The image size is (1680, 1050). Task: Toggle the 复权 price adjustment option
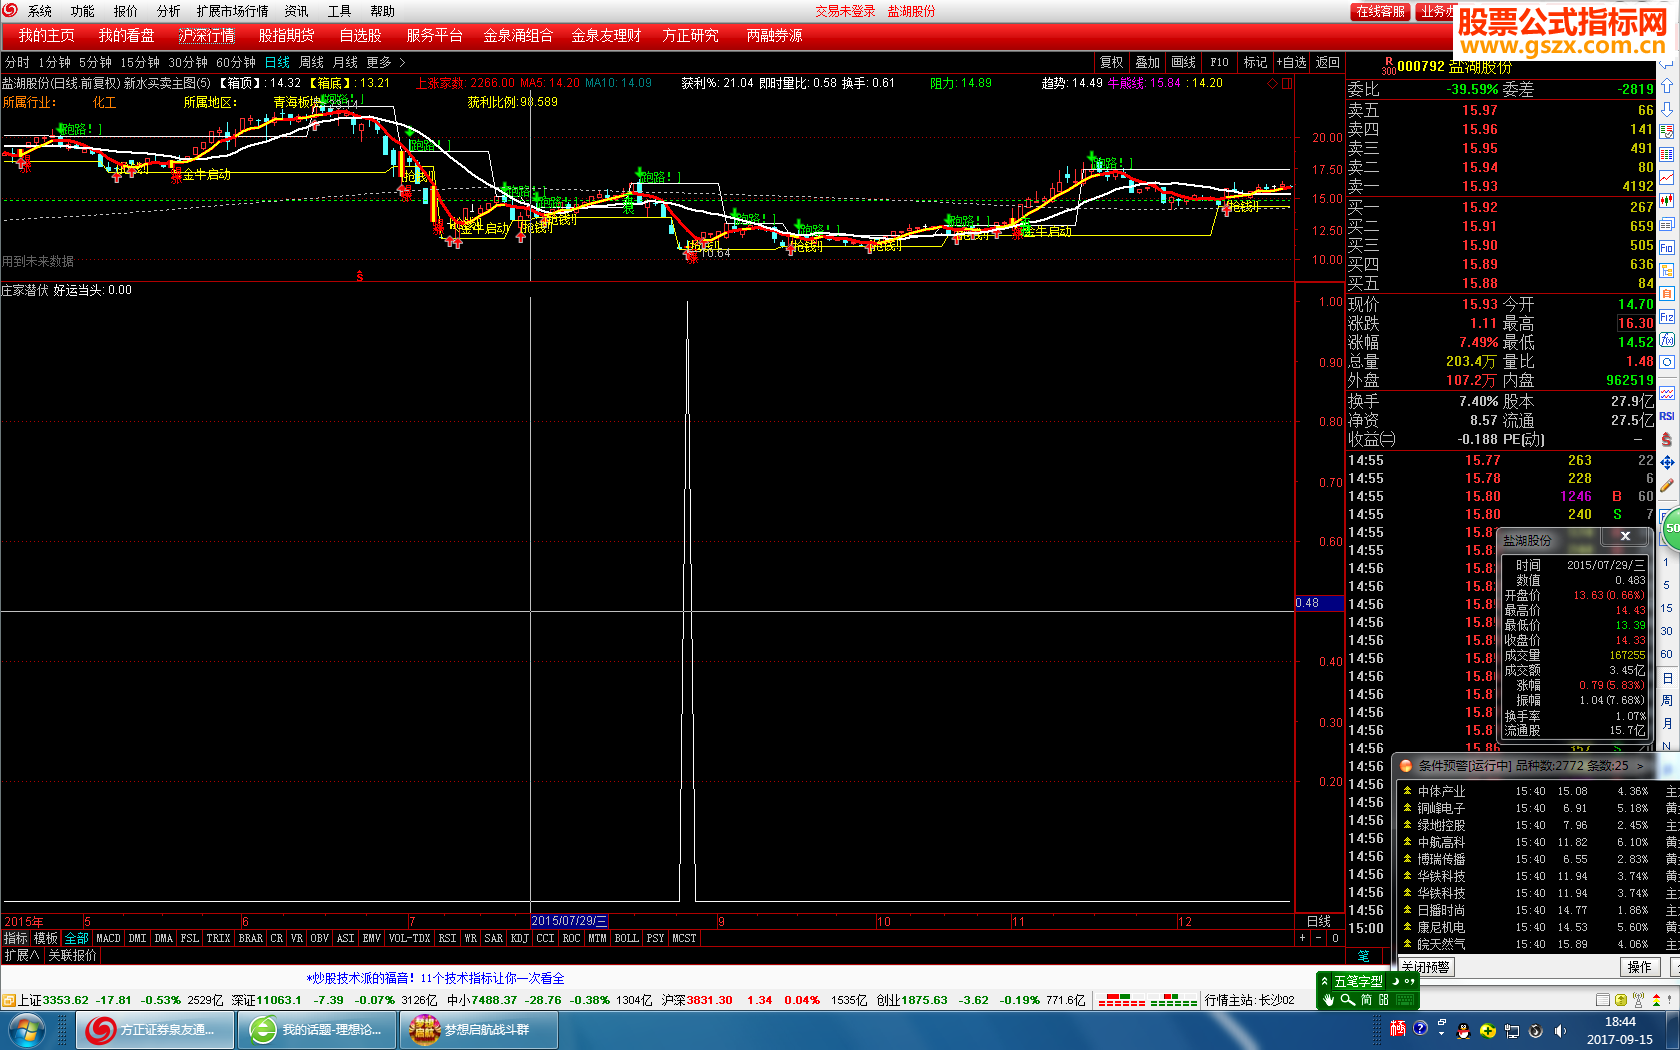pyautogui.click(x=1111, y=62)
